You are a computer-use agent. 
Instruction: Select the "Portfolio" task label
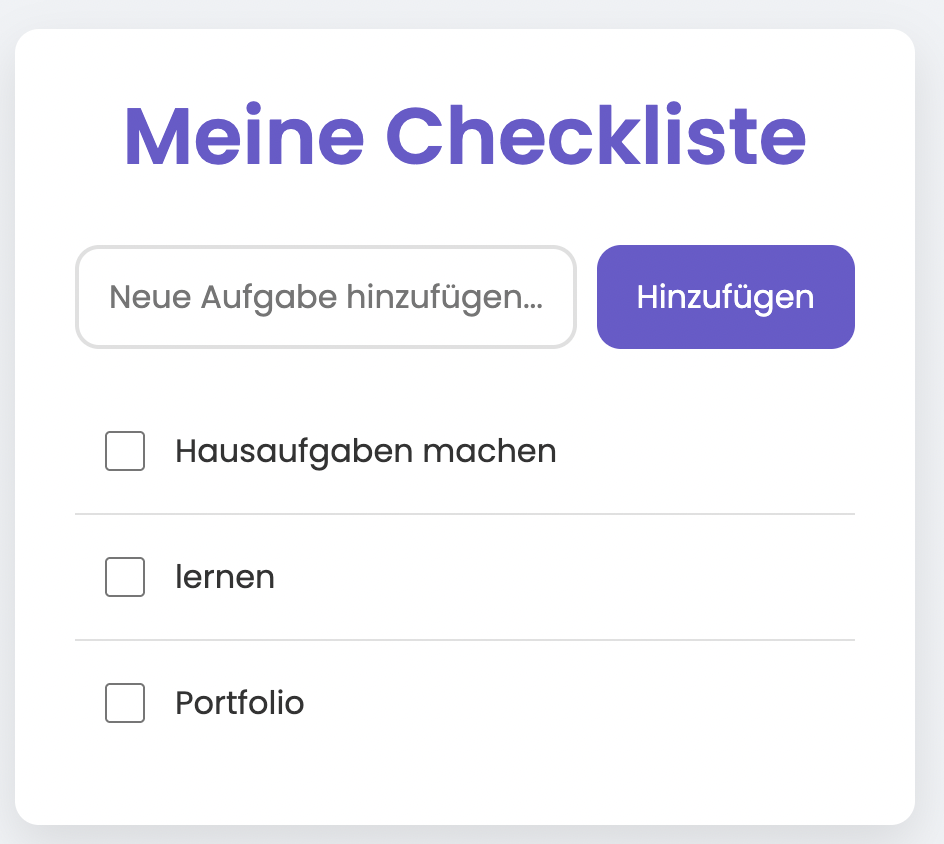(x=239, y=703)
